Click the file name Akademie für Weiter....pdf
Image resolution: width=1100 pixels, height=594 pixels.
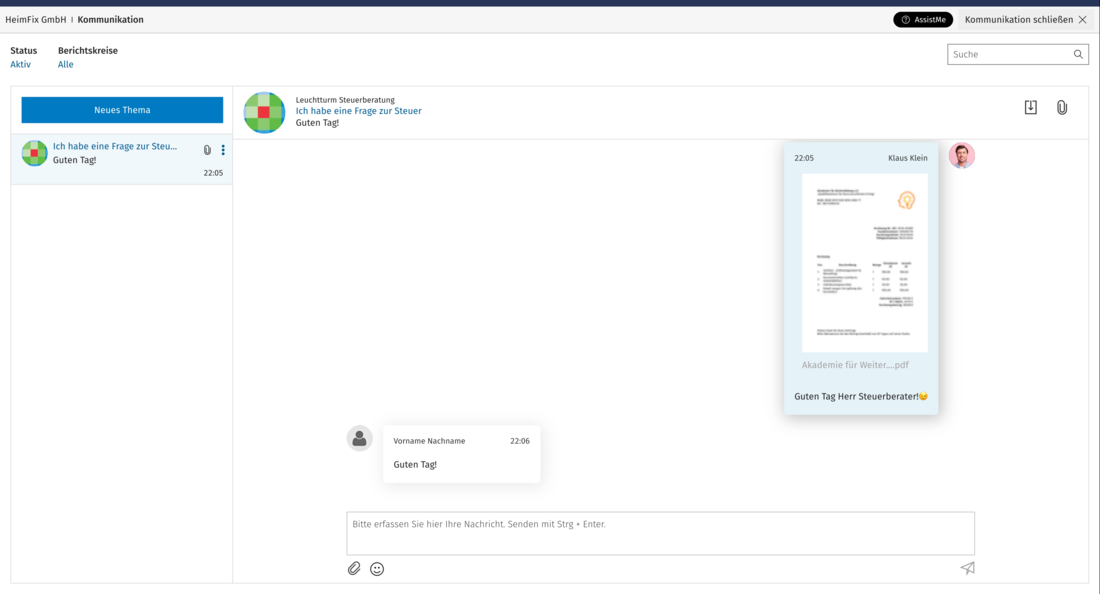pyautogui.click(x=855, y=365)
